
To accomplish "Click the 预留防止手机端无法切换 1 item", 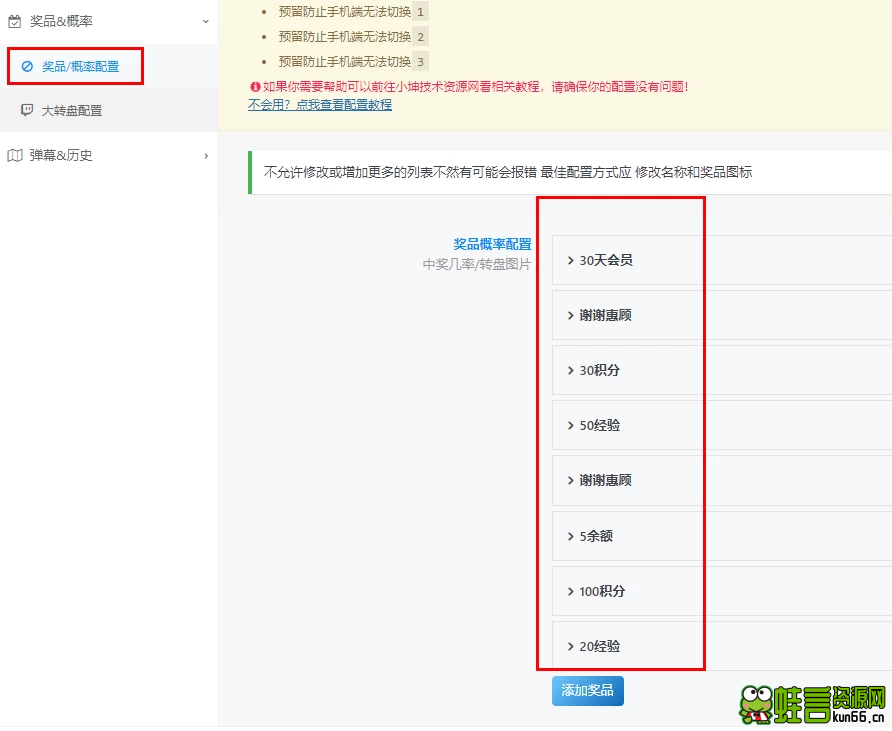I will point(353,11).
